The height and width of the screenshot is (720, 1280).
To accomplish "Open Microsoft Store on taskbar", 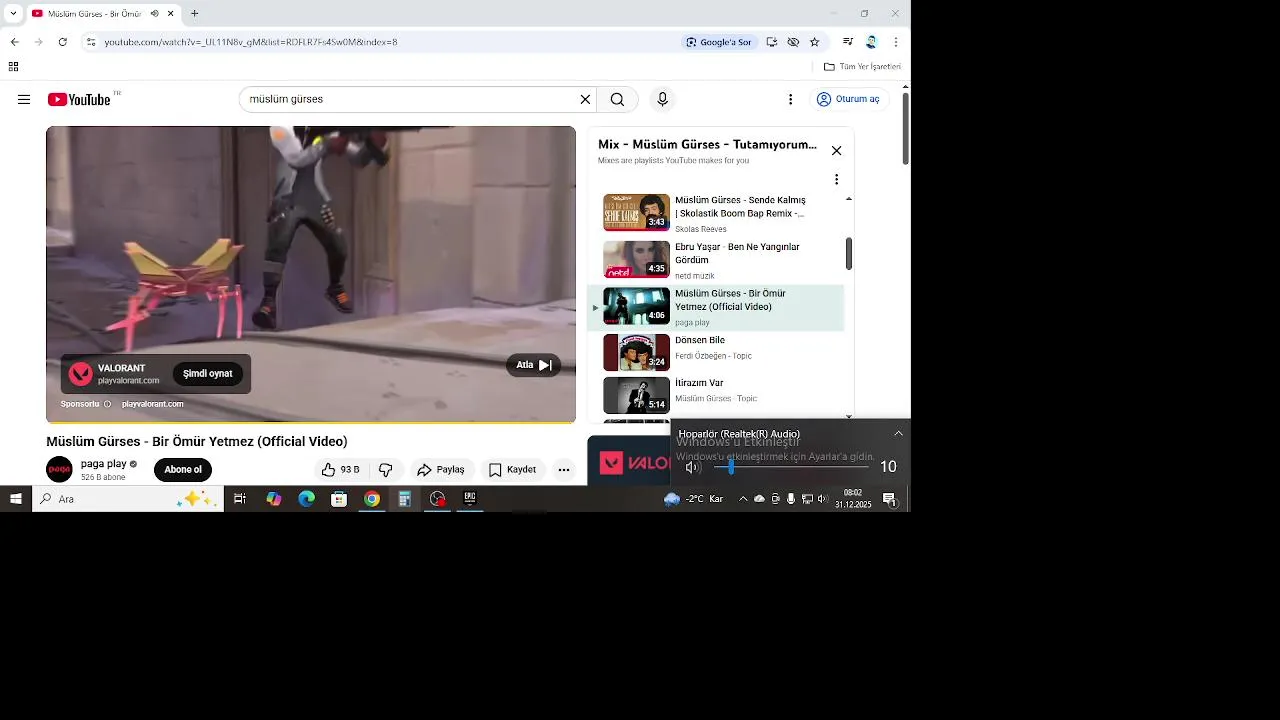I will pos(339,499).
